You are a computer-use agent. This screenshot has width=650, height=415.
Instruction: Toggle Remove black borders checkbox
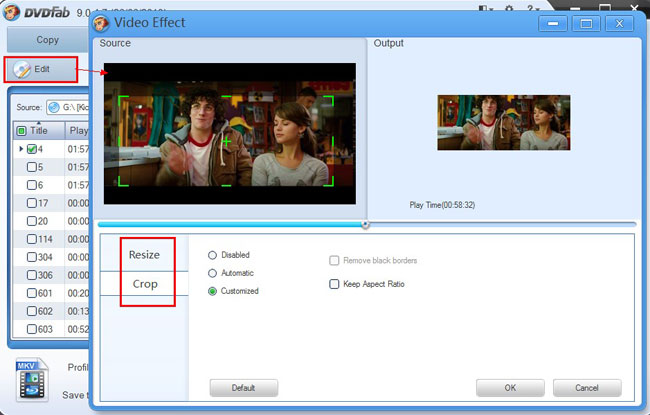(x=334, y=260)
